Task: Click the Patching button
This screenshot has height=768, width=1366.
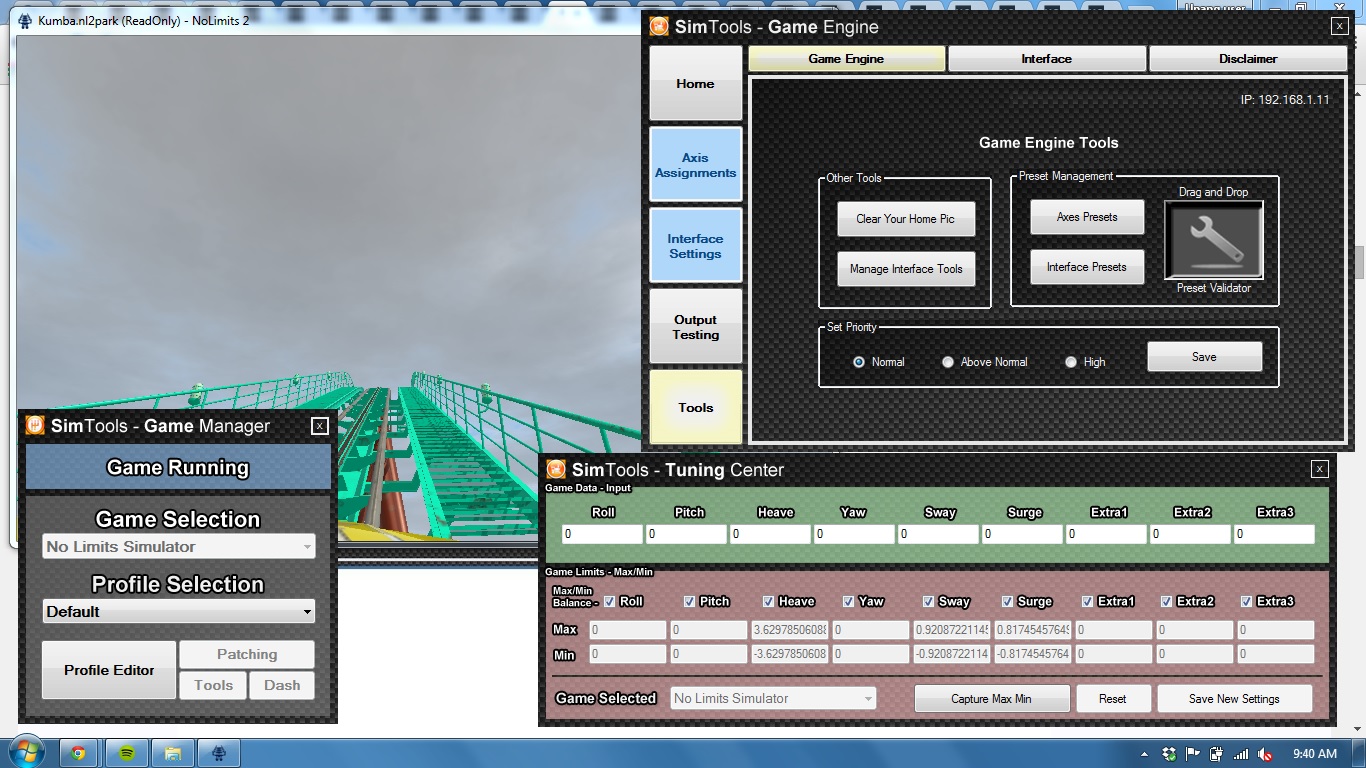Action: 247,654
